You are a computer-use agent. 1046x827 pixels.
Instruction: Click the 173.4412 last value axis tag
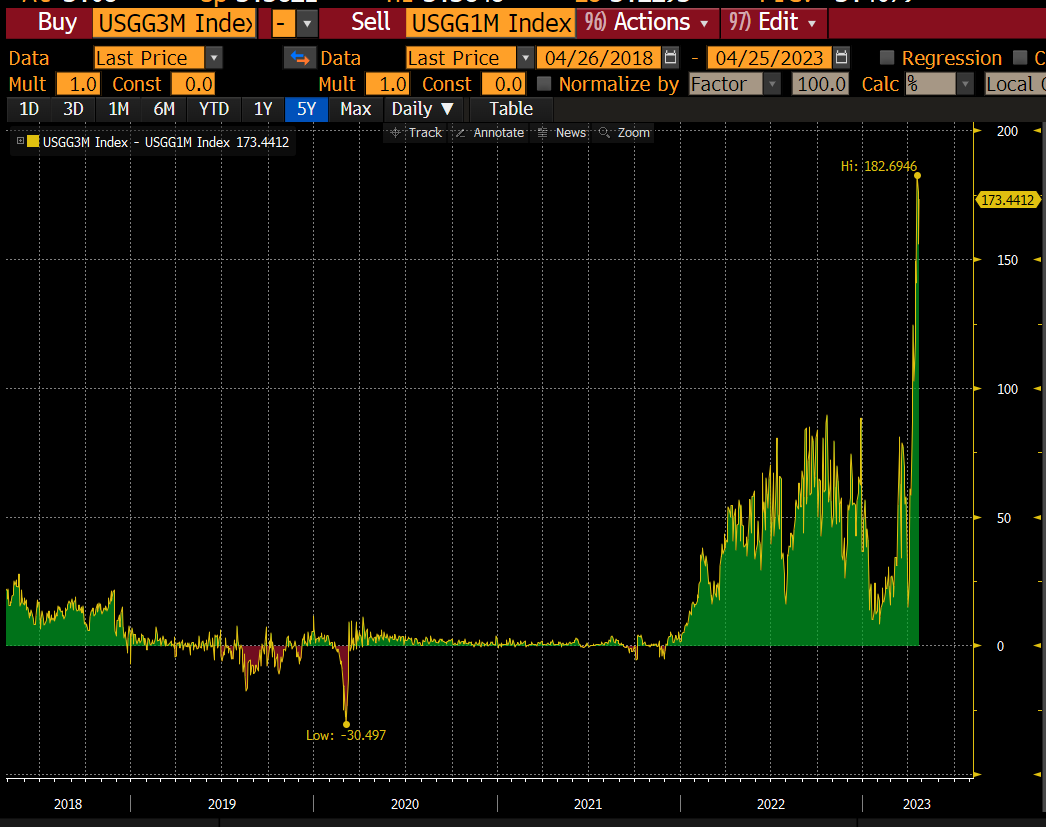pos(1007,200)
